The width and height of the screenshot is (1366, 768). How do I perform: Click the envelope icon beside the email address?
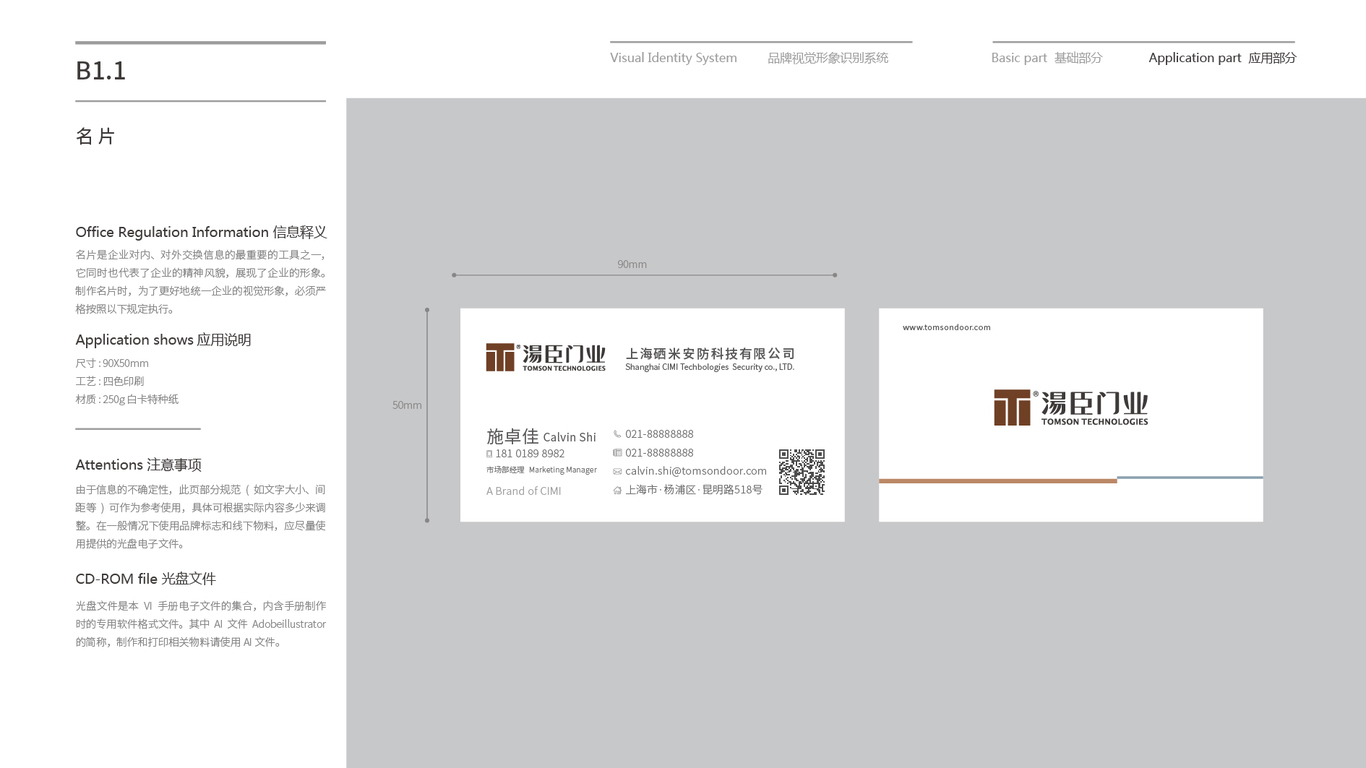[617, 472]
